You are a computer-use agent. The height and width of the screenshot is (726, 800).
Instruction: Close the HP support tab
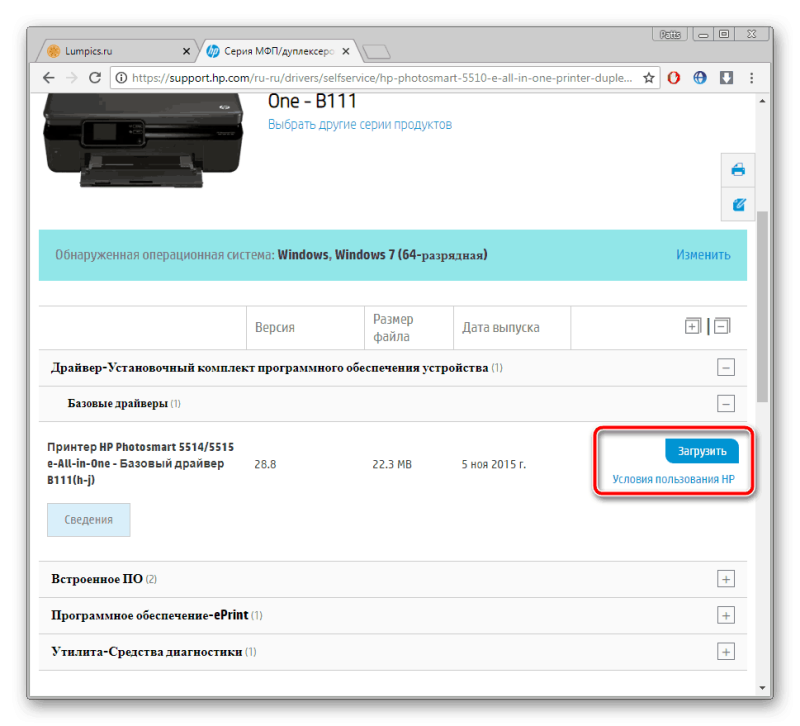[346, 51]
